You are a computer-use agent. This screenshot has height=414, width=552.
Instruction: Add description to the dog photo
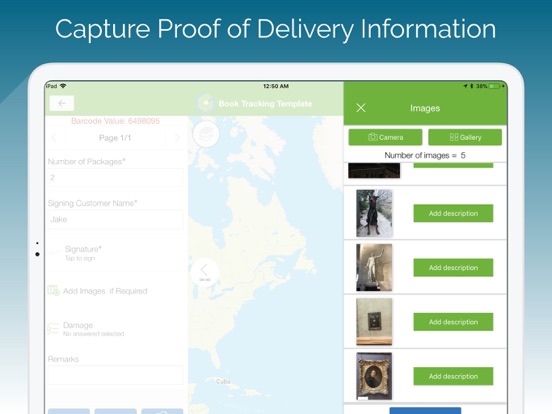453,213
